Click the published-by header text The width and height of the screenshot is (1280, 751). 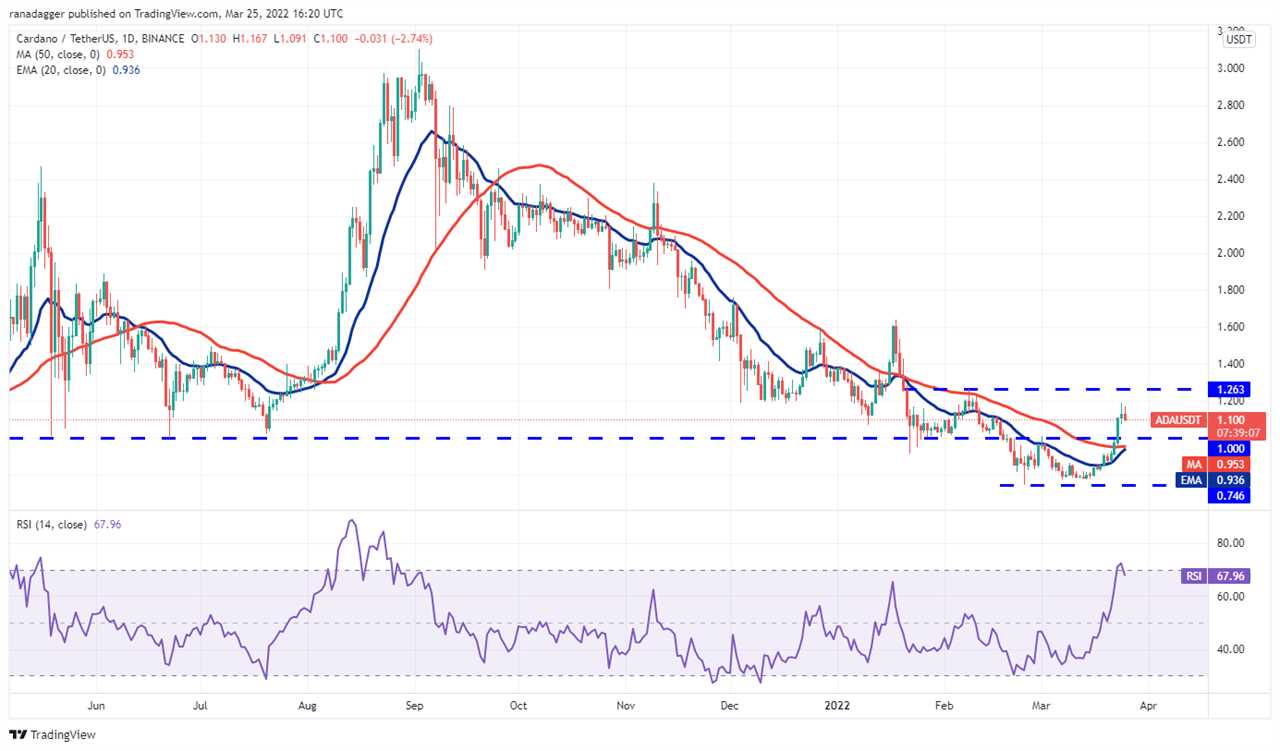(x=178, y=13)
